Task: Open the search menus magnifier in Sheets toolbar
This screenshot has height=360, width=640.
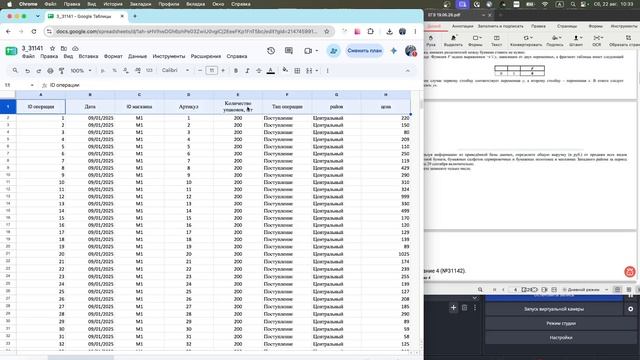Action: click(15, 71)
